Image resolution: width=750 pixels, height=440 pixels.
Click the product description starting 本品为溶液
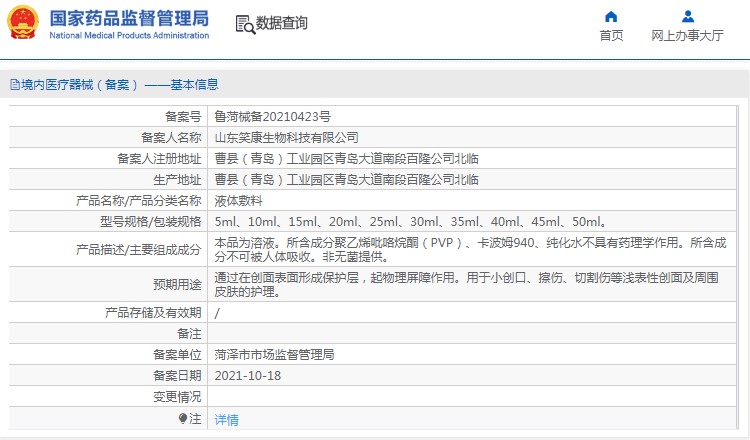471,249
